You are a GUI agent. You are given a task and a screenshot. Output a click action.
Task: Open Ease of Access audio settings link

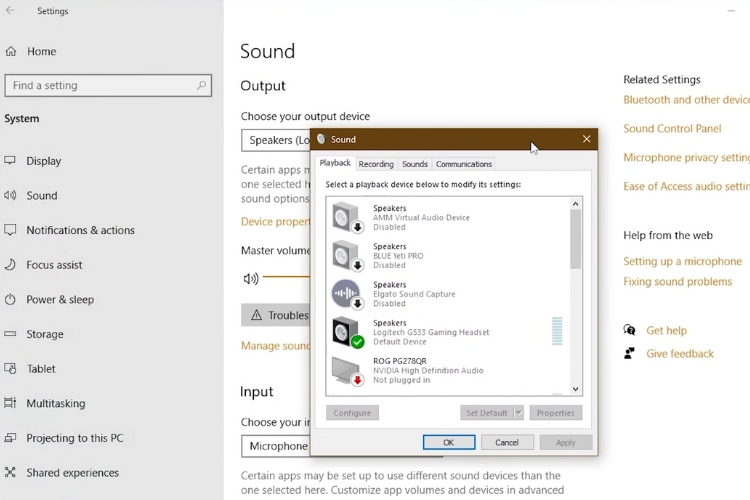pos(686,186)
